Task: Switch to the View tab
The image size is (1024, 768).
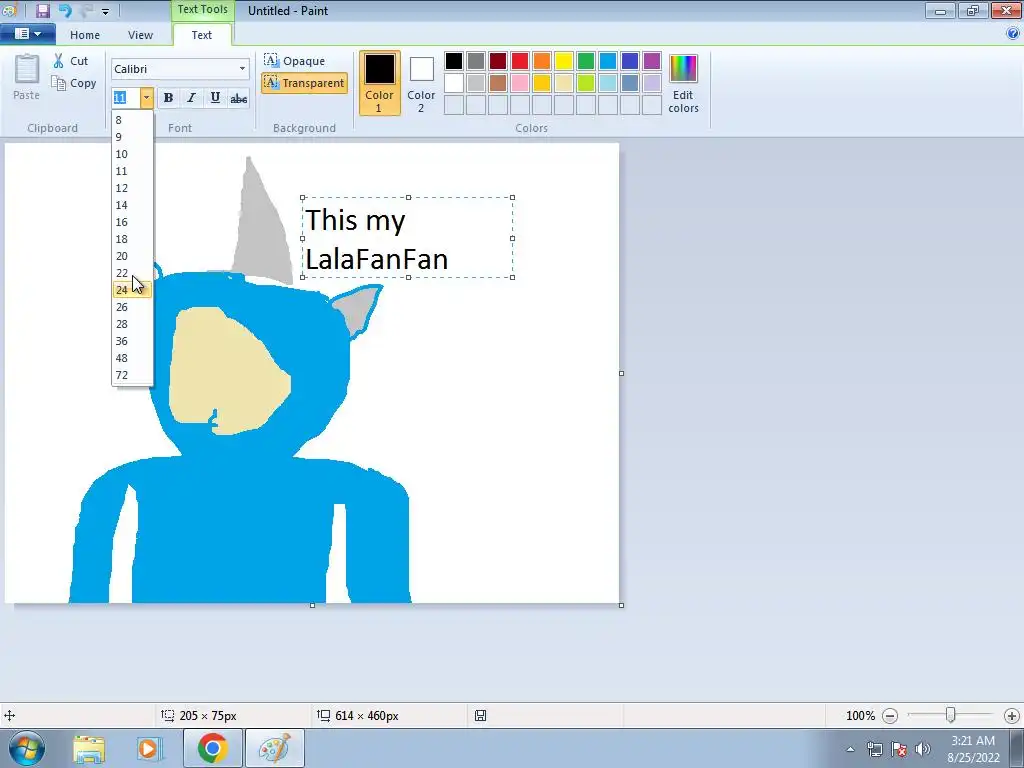Action: coord(140,35)
